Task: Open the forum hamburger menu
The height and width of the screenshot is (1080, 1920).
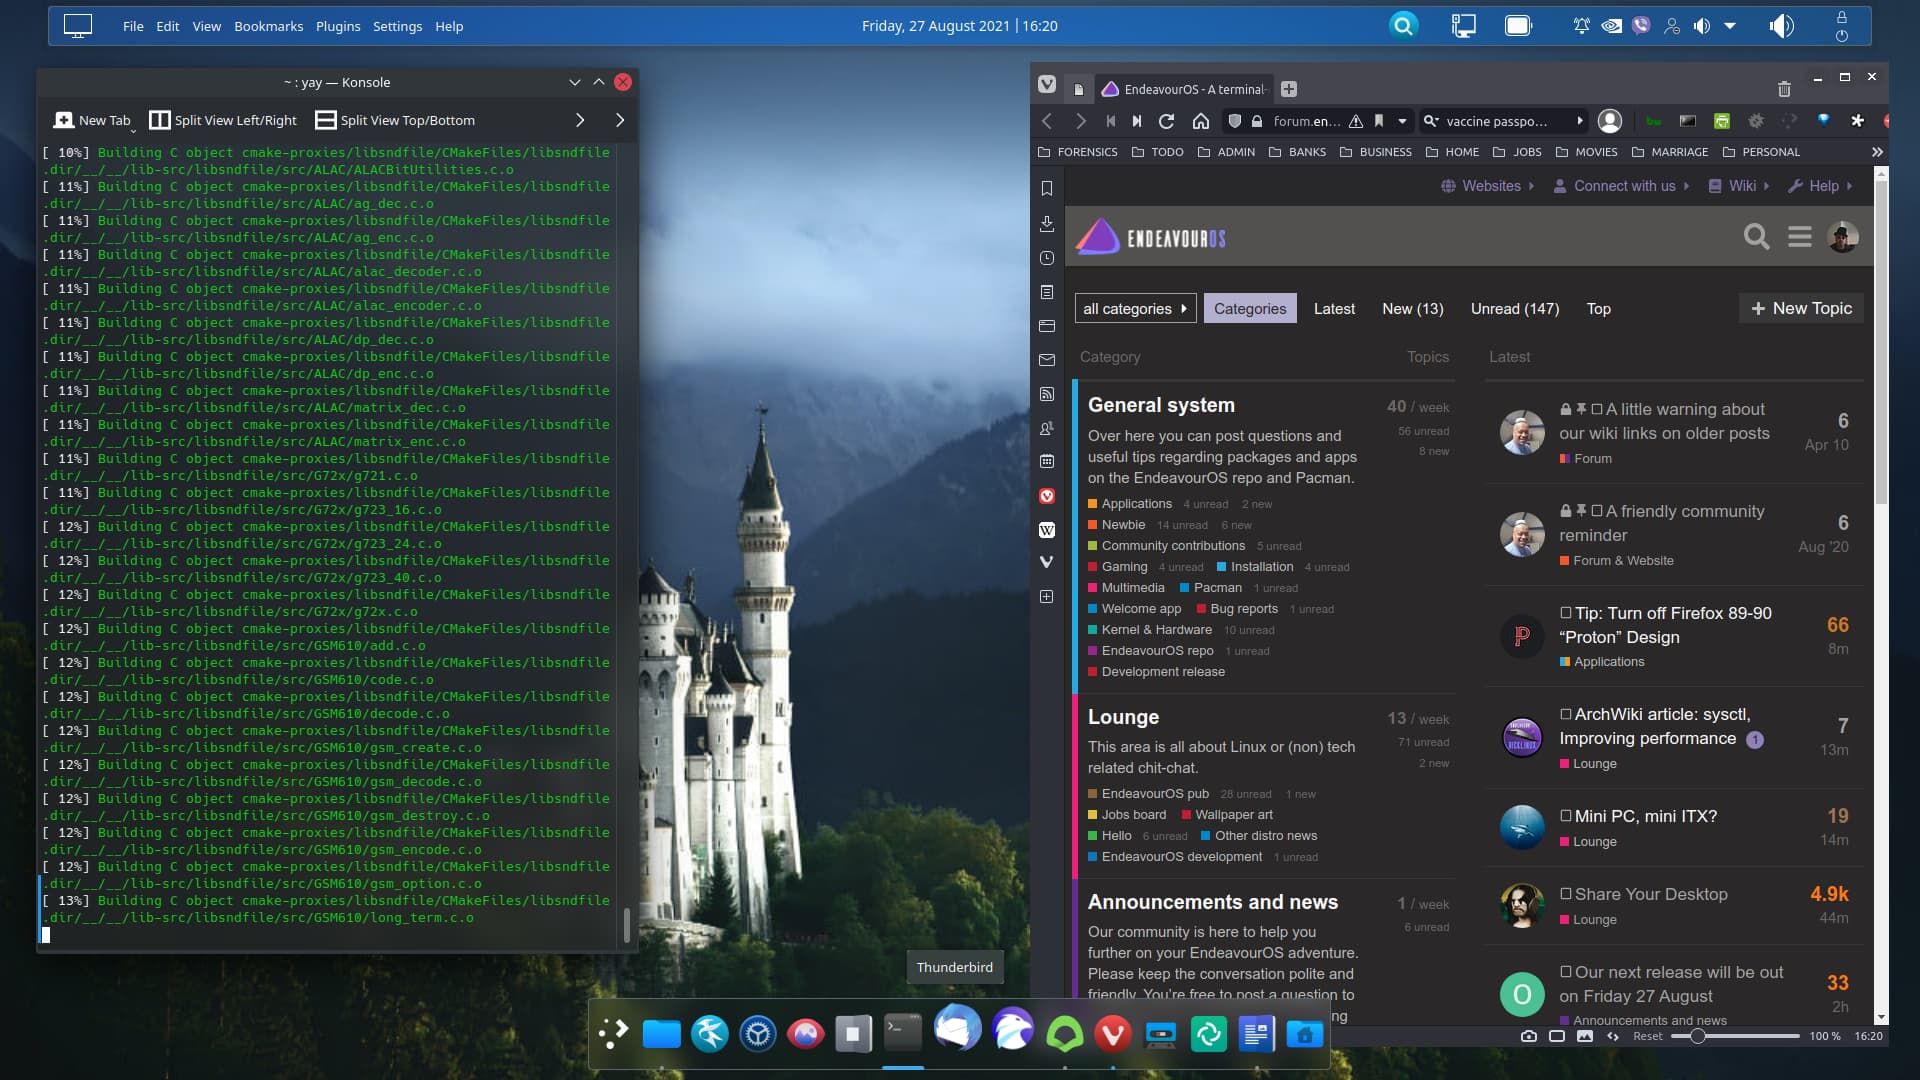Action: (1800, 237)
